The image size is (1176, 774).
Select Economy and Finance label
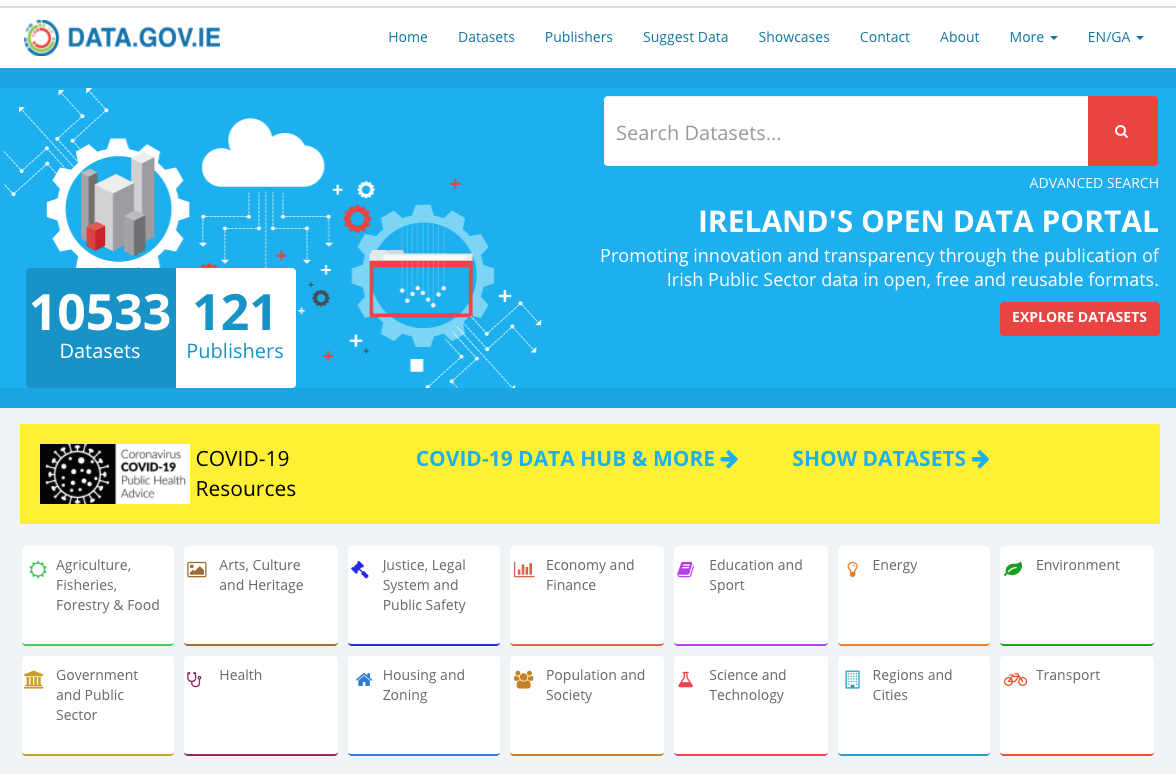(590, 575)
